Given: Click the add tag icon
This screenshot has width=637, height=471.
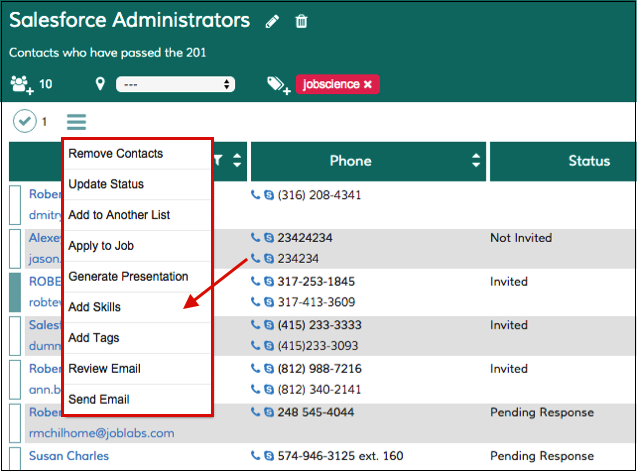Looking at the screenshot, I should tap(279, 85).
